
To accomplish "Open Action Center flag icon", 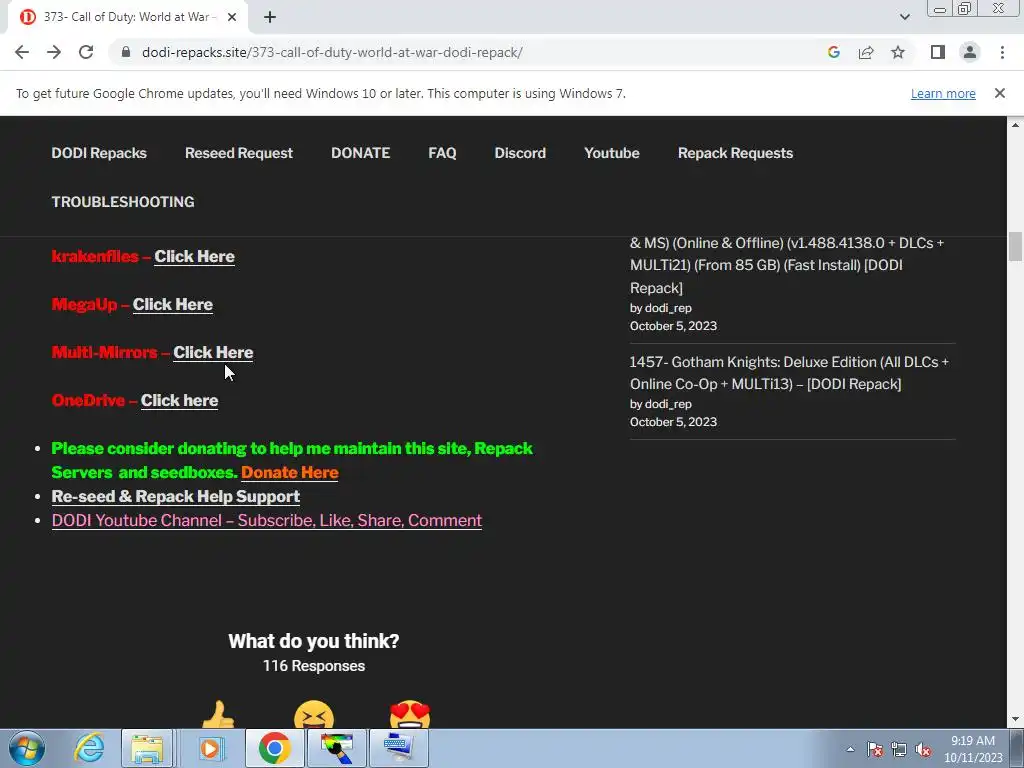I will click(x=875, y=749).
